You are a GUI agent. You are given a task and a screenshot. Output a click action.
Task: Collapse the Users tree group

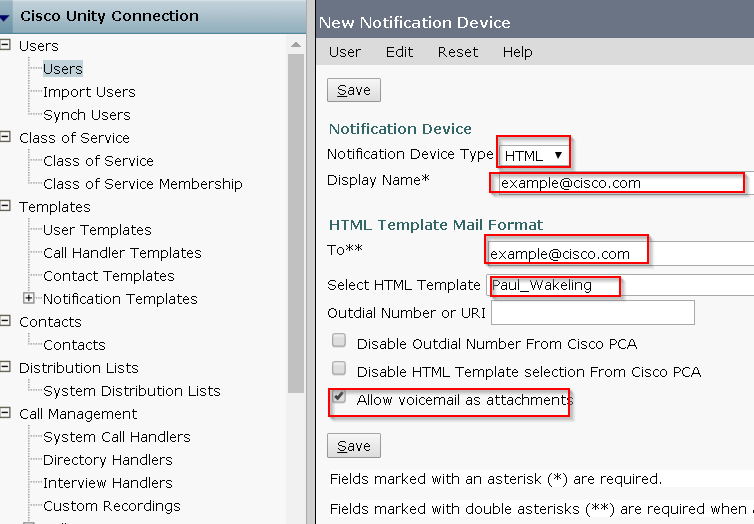[5, 45]
